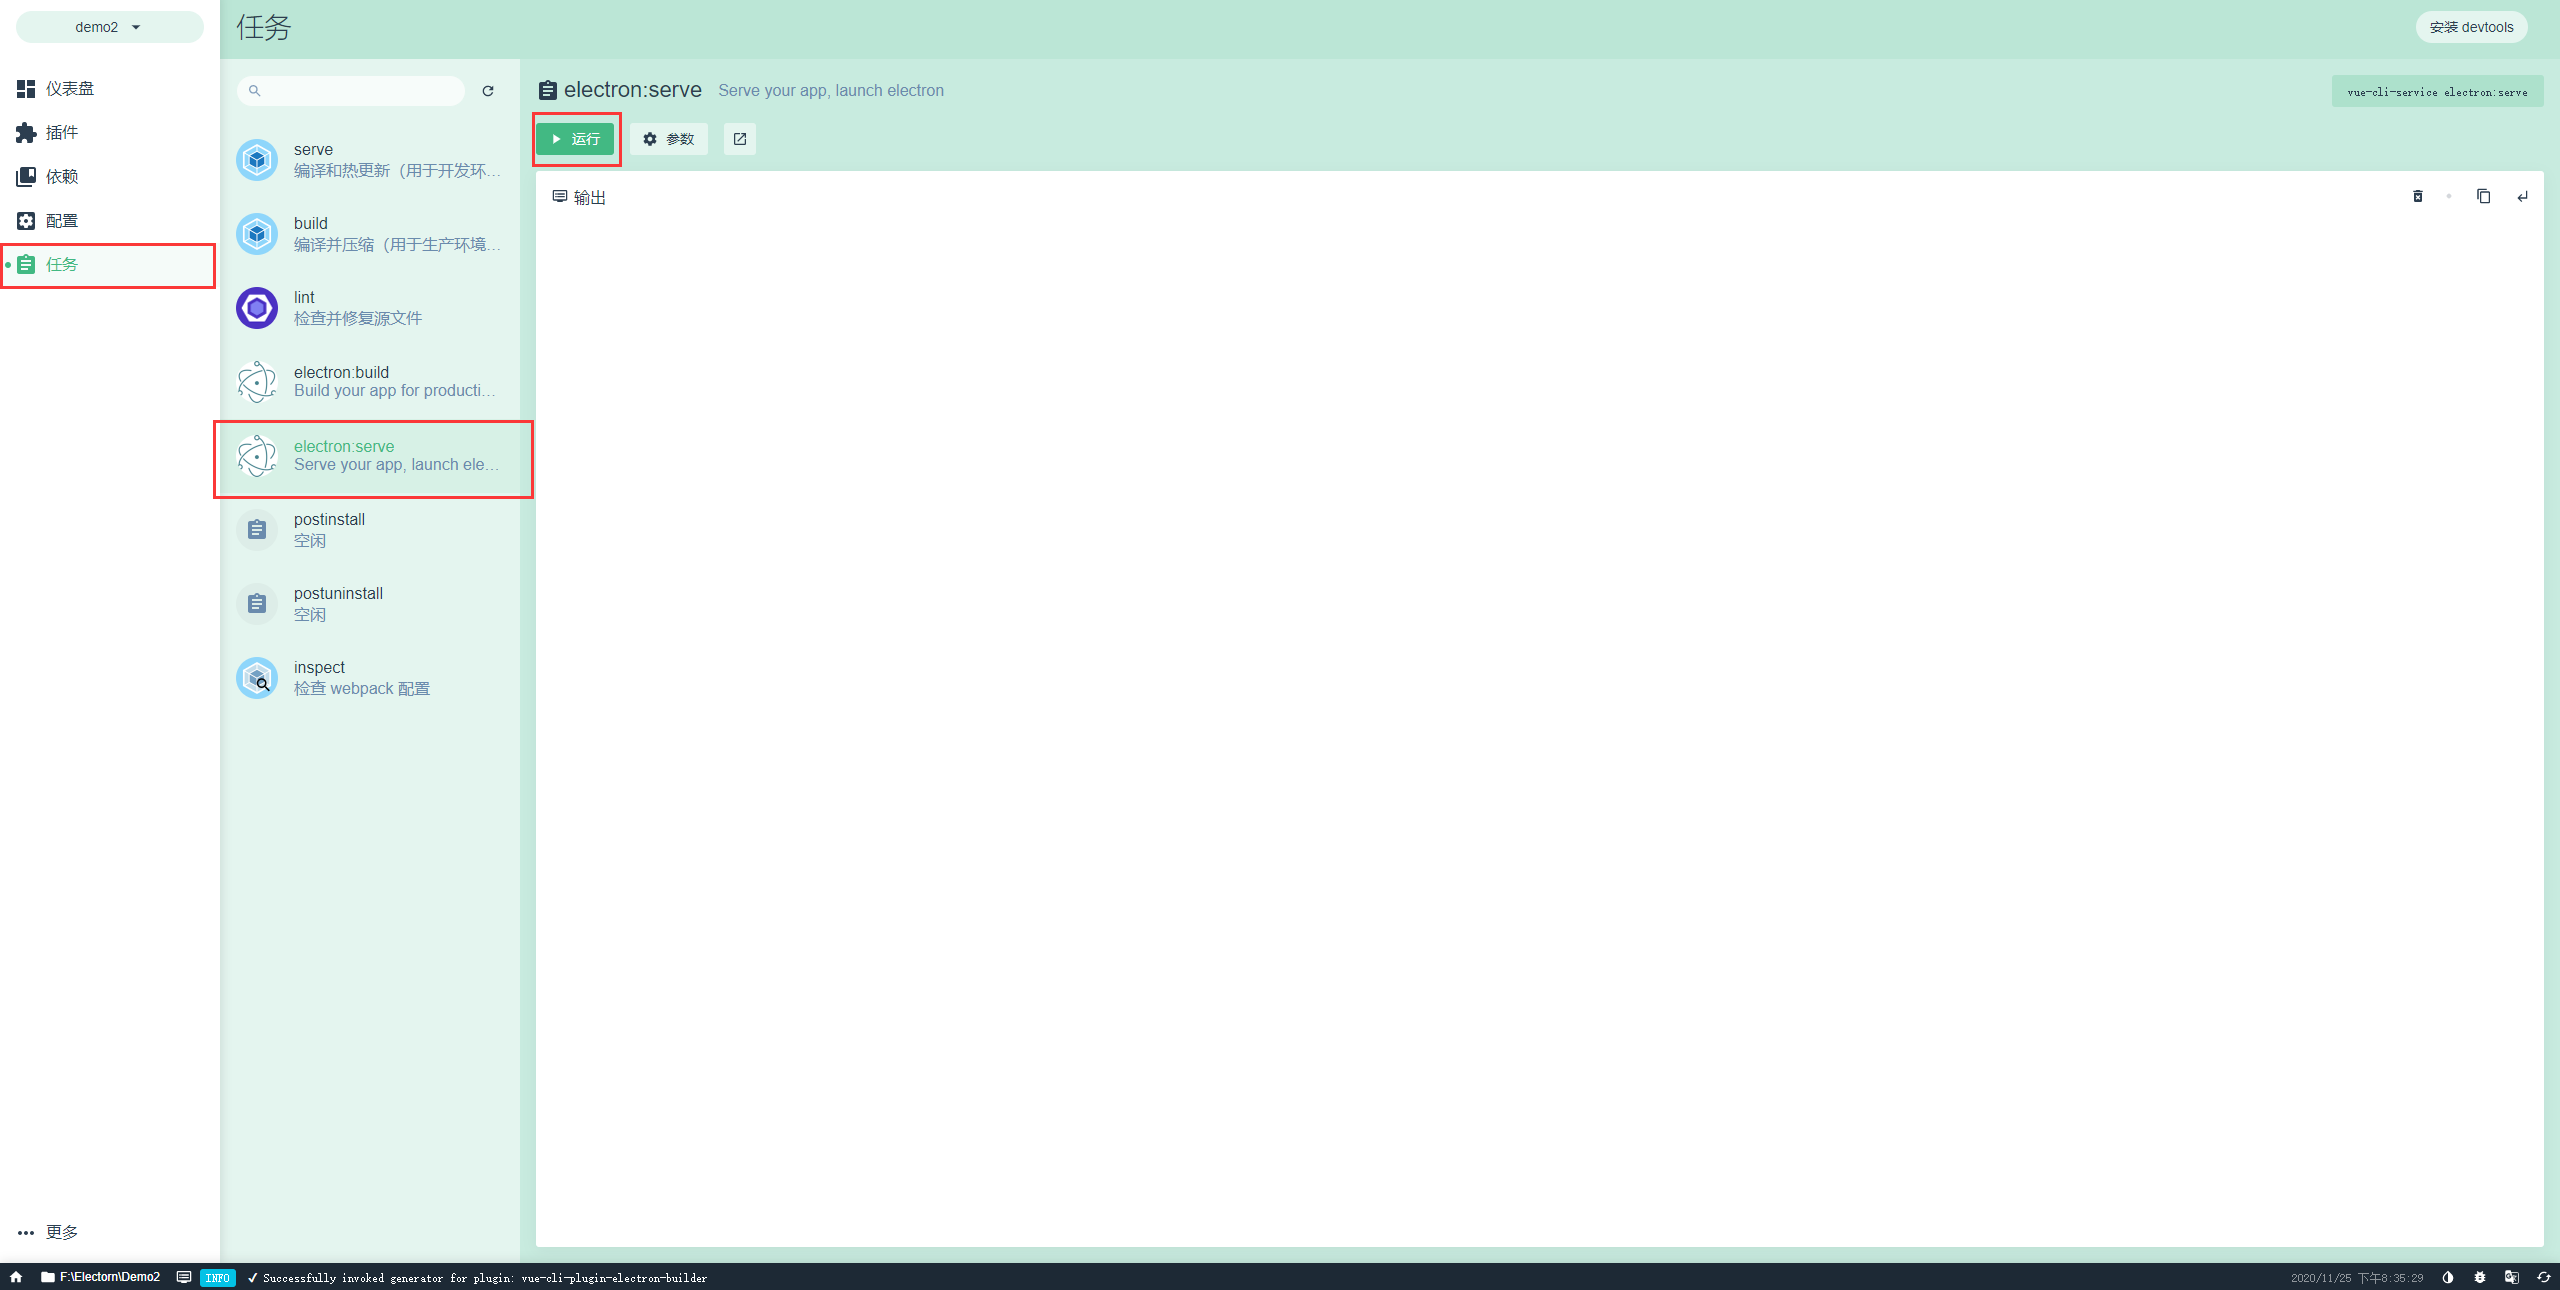Image resolution: width=2560 pixels, height=1290 pixels.
Task: Toggle dark mode in status bar
Action: click(2448, 1277)
